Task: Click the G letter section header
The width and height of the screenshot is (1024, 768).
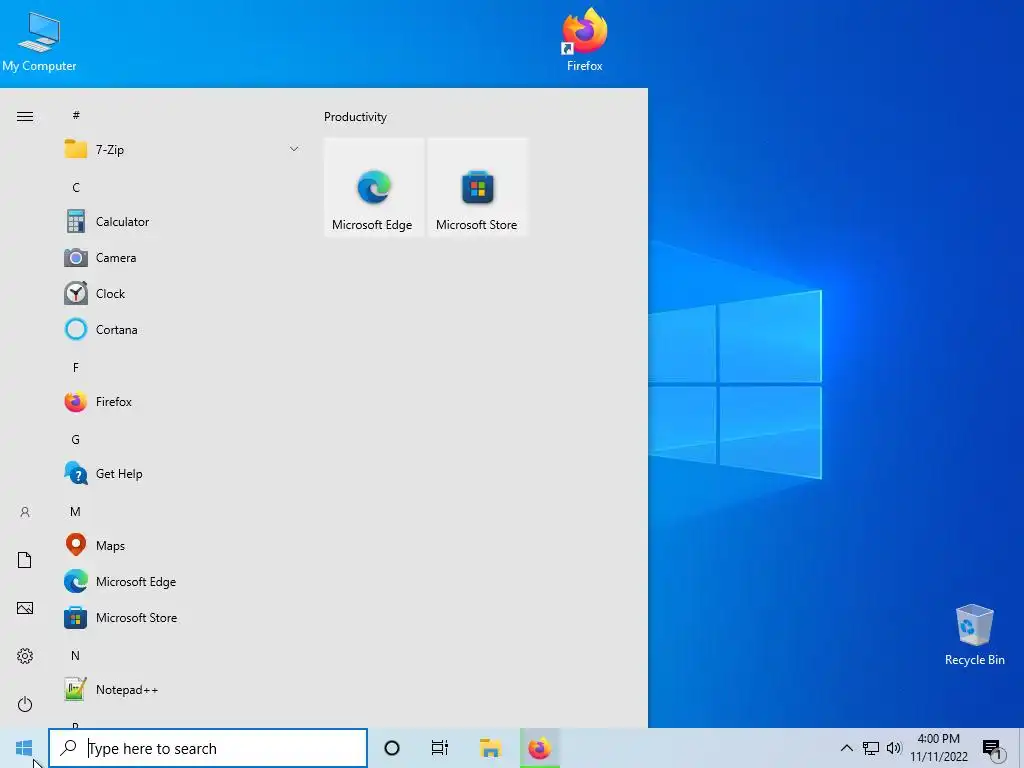Action: click(x=76, y=440)
